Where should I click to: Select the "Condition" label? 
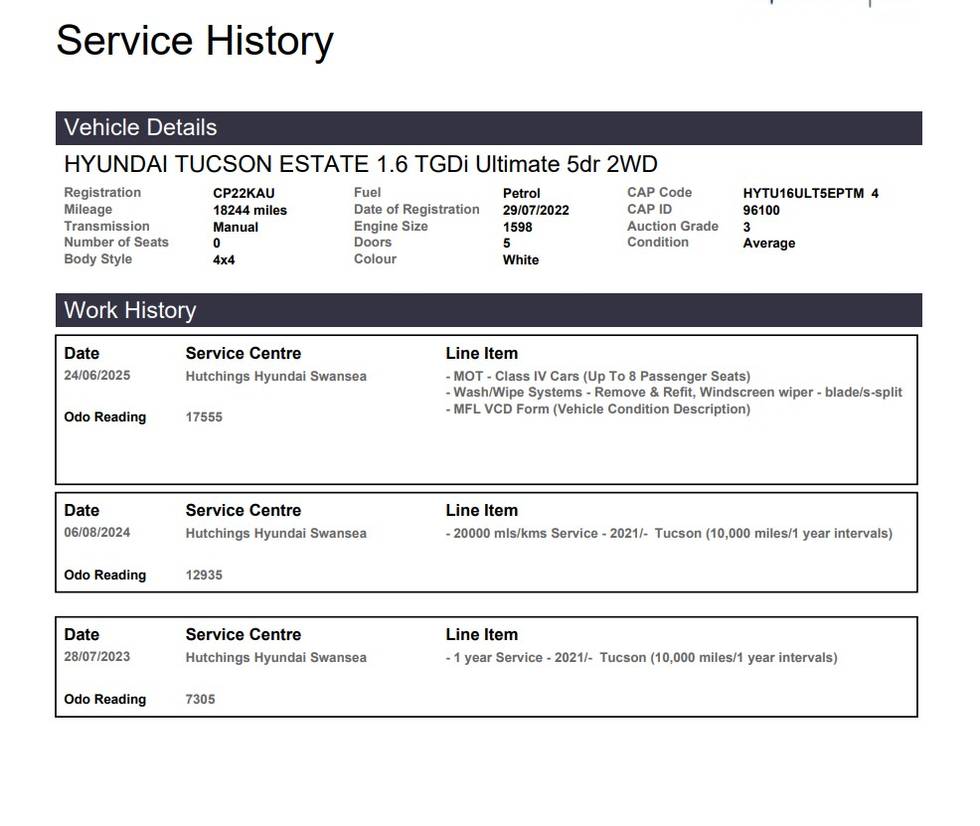pos(658,242)
